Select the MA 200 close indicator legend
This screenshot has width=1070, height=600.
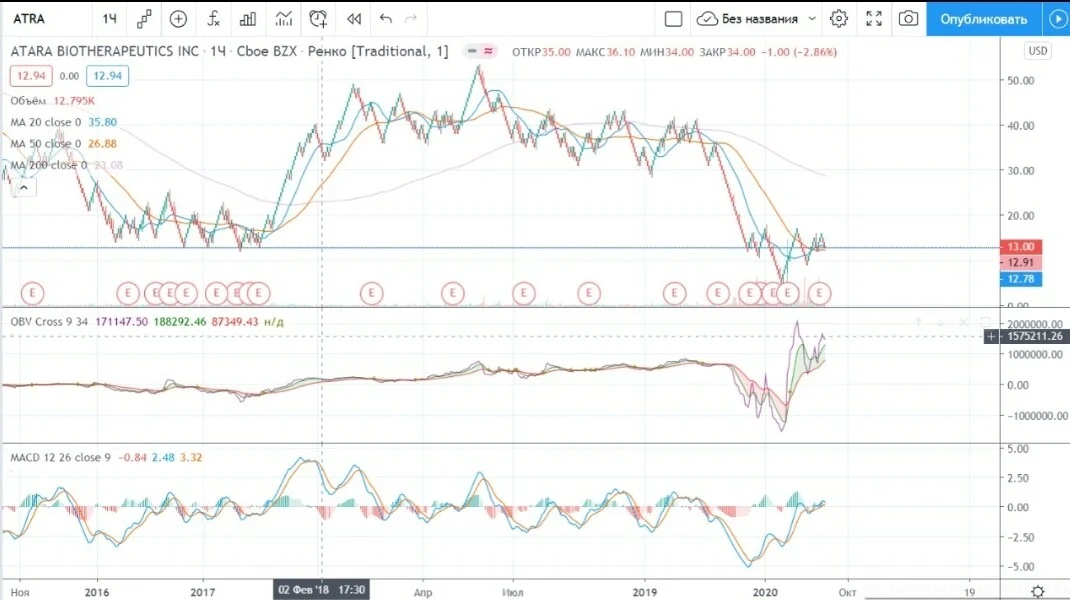tap(48, 165)
